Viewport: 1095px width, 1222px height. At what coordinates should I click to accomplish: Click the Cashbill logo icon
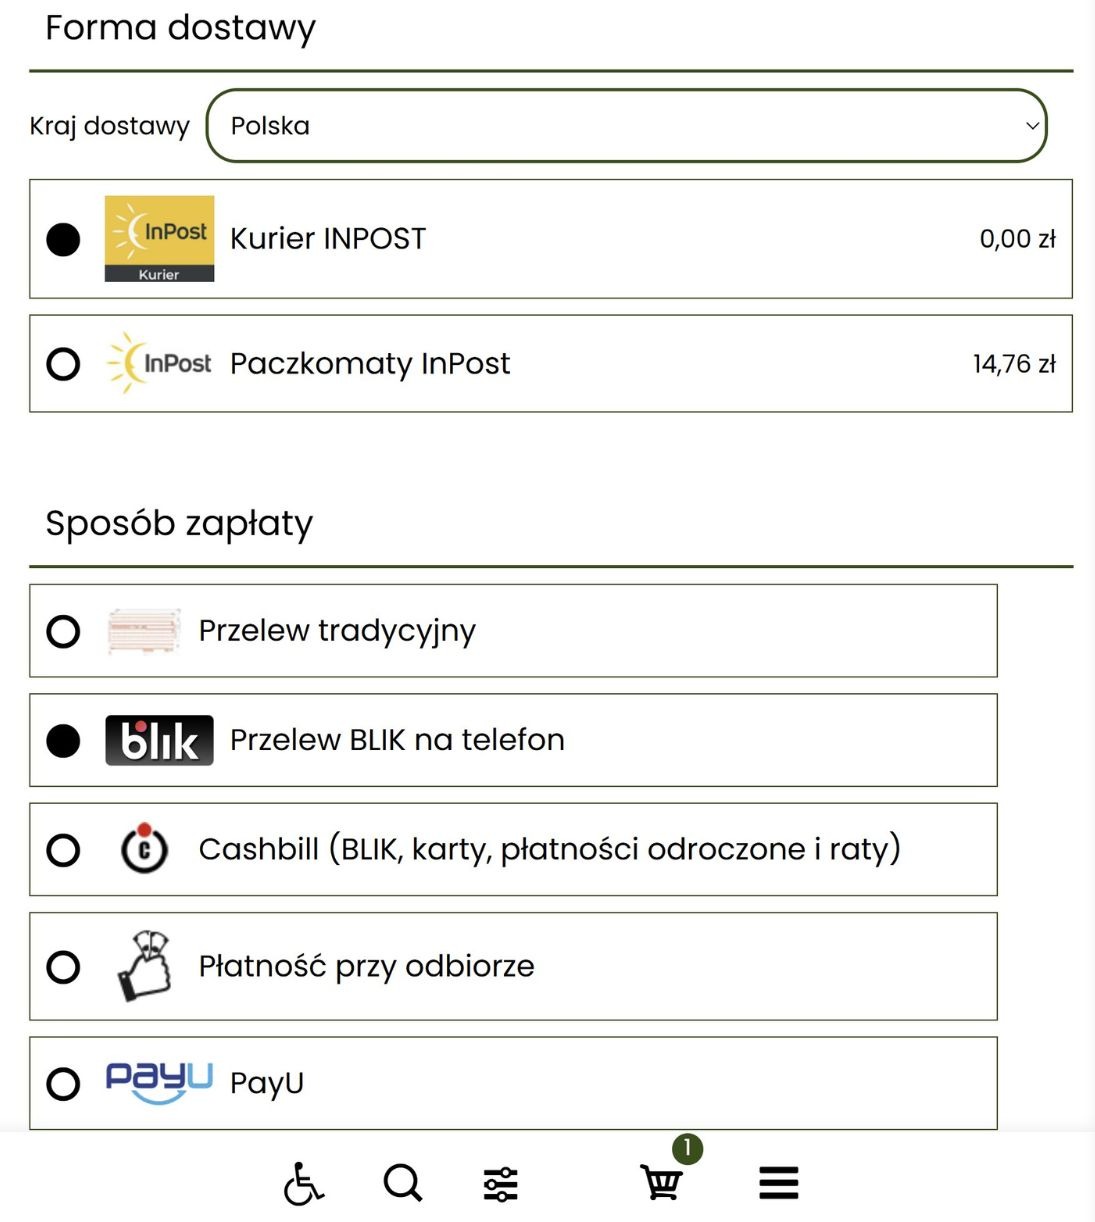tap(145, 849)
